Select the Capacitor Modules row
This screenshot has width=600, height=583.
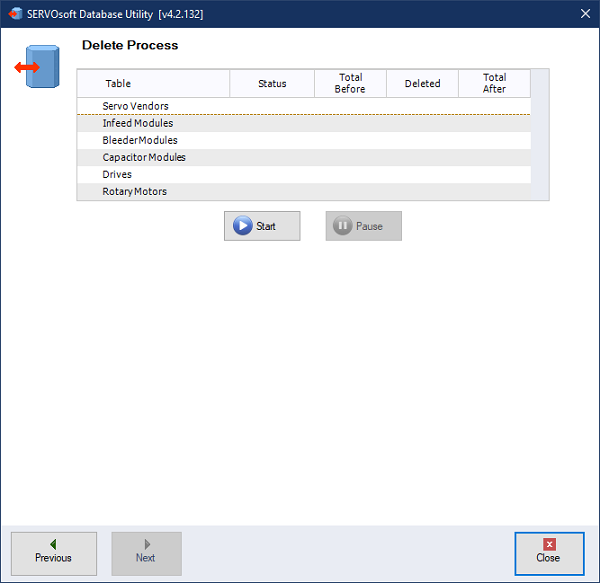[304, 157]
